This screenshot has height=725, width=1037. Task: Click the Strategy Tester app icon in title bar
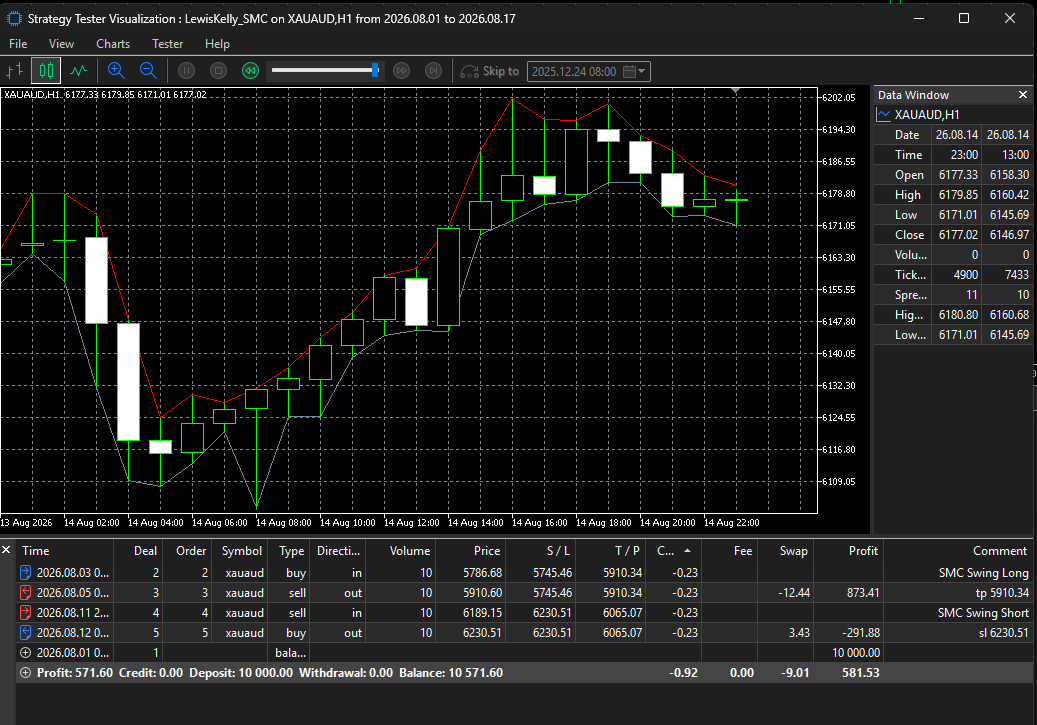click(14, 19)
